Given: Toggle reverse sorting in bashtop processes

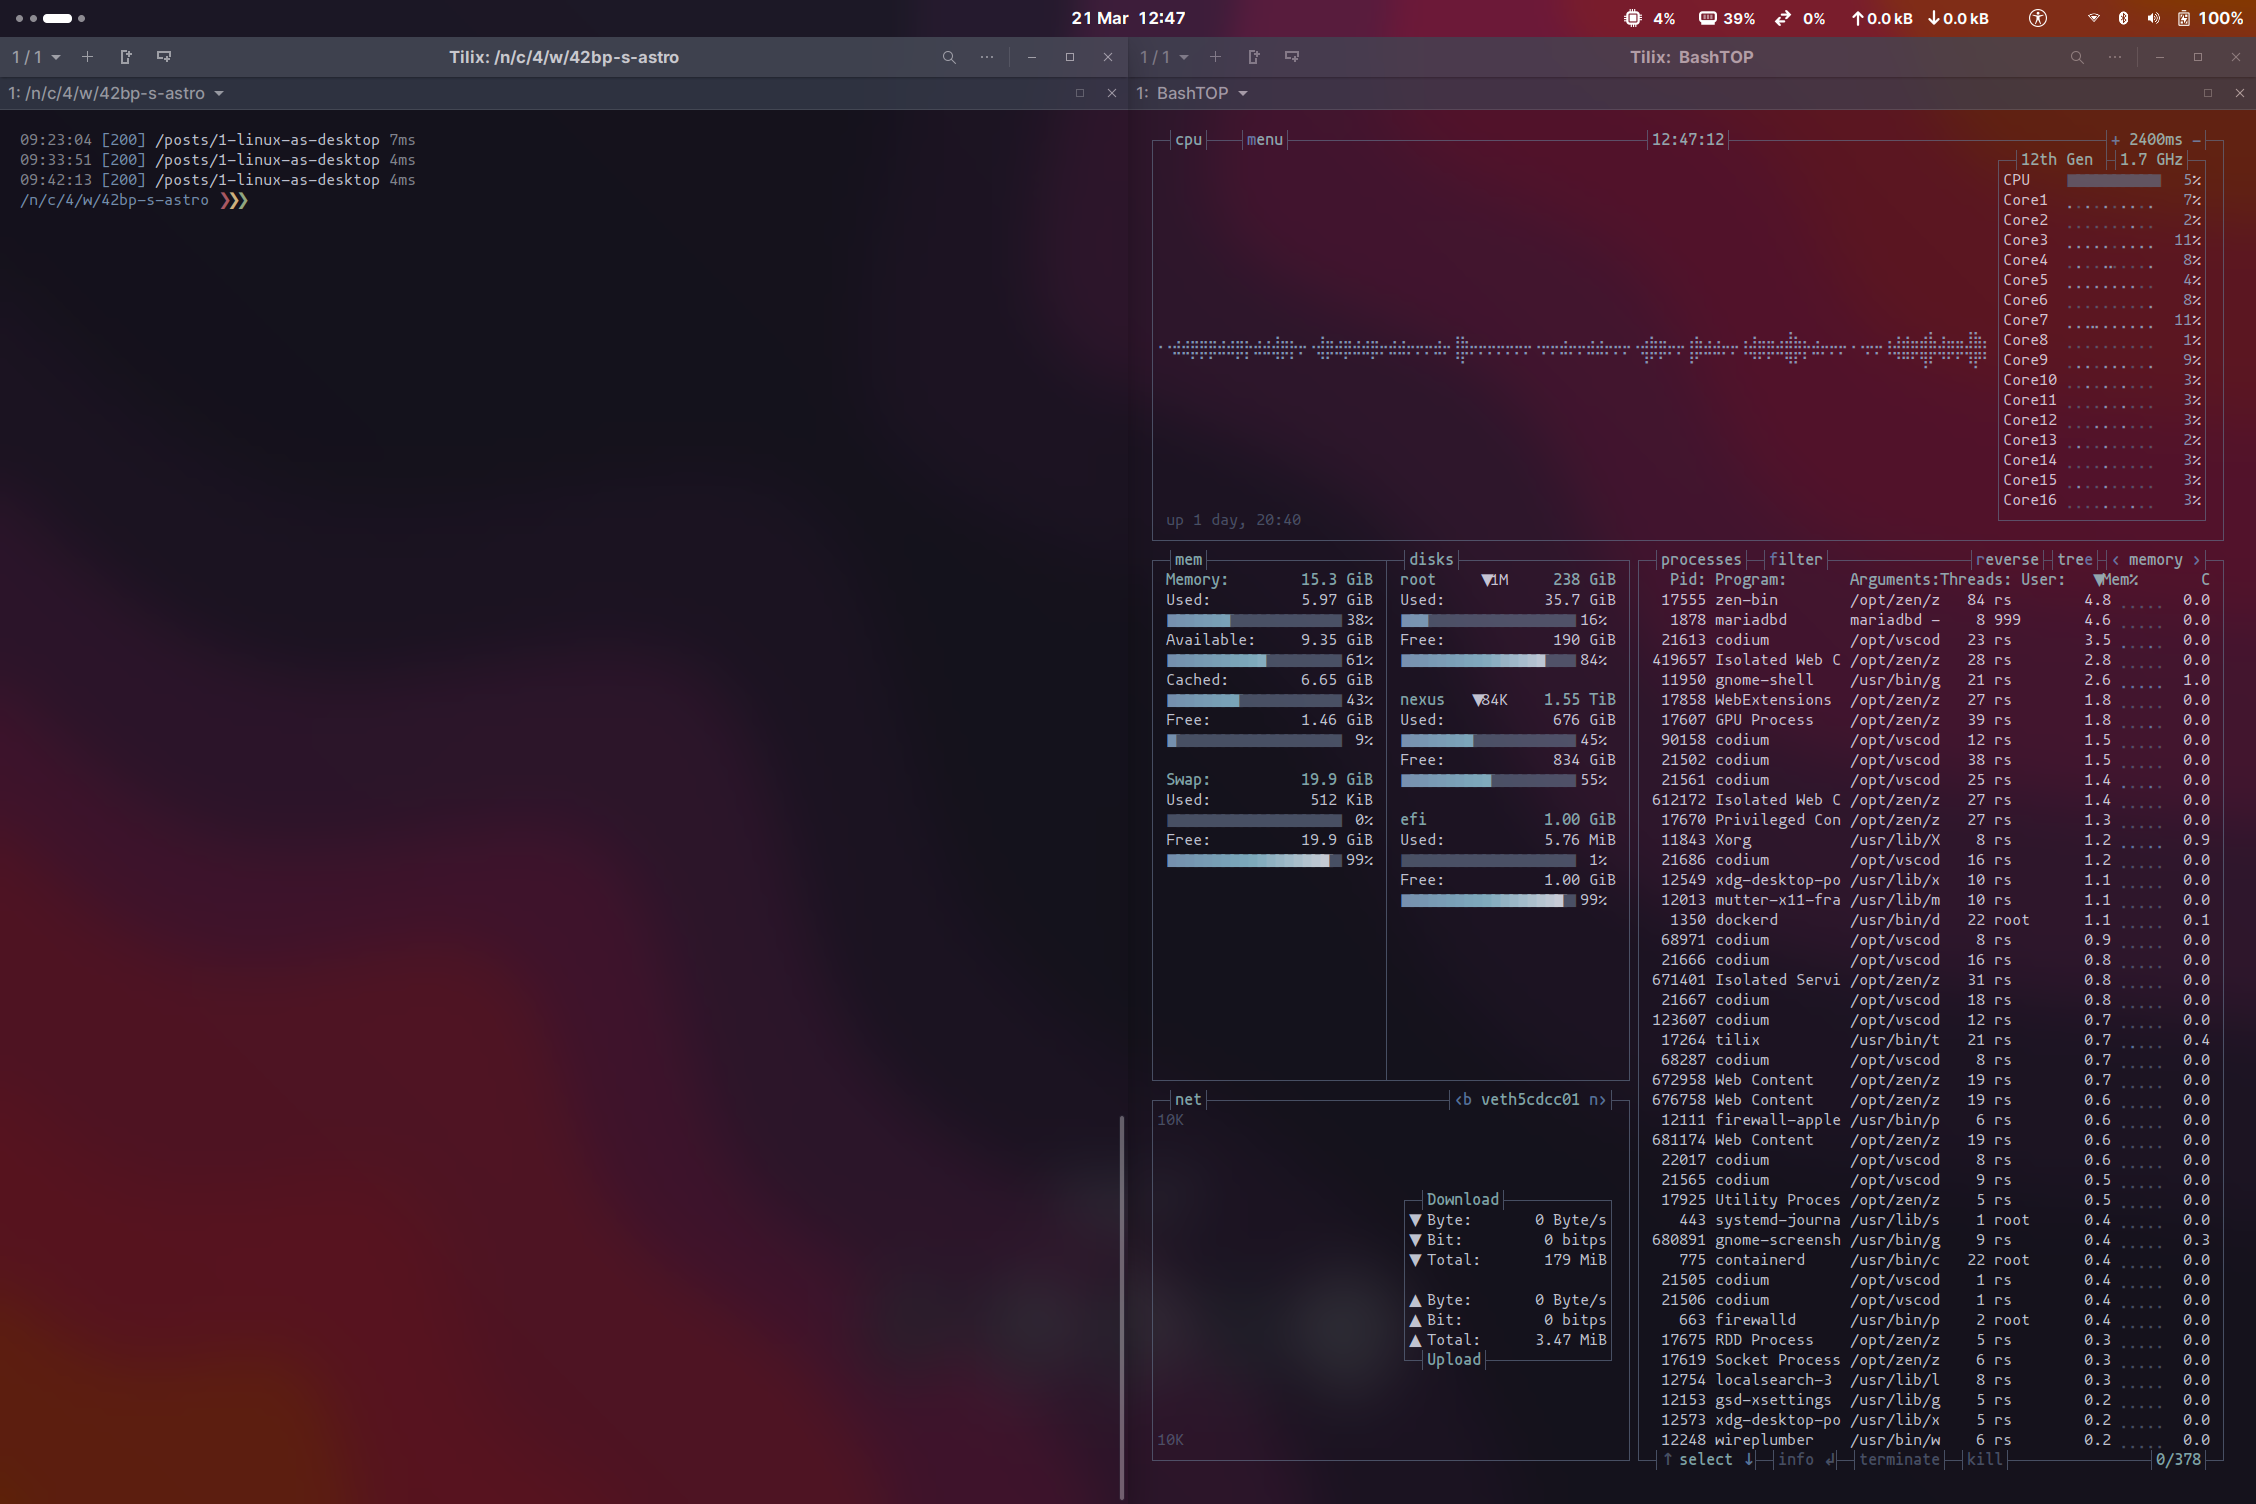Looking at the screenshot, I should point(2006,560).
